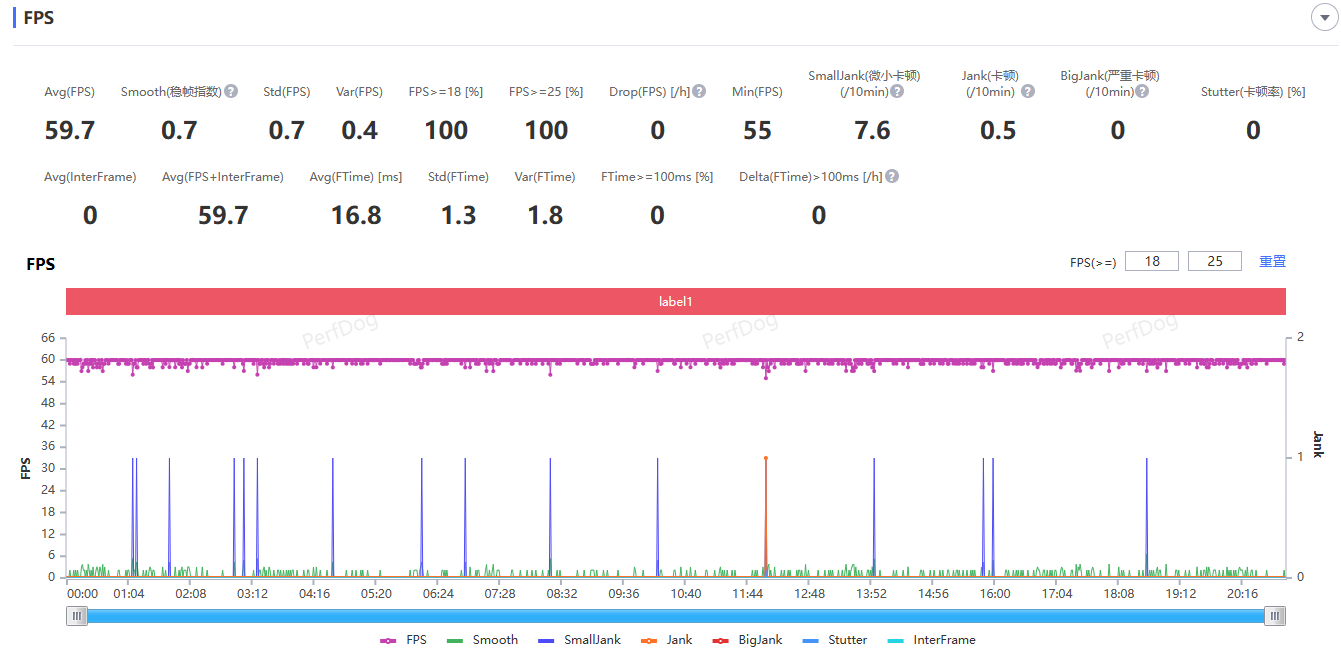Click help icon beside Jank (/10min)

tap(1027, 91)
